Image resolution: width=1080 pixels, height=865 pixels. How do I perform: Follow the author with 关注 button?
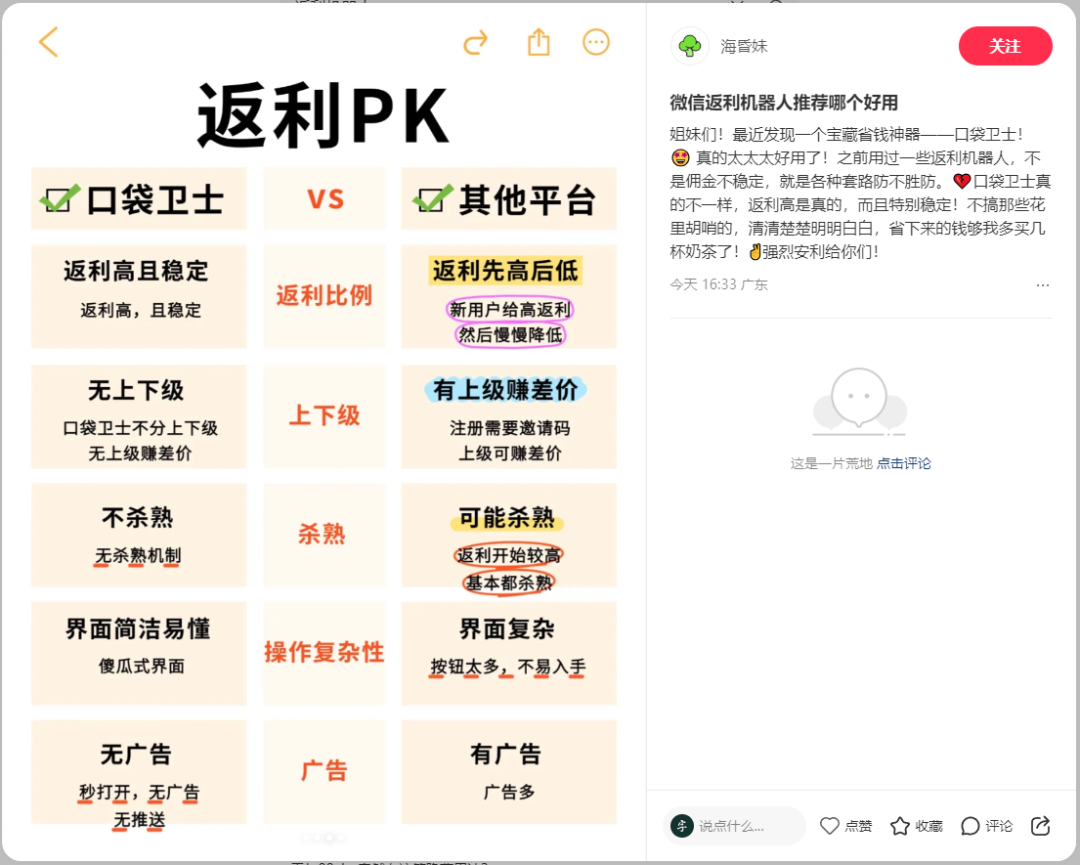coord(1005,46)
